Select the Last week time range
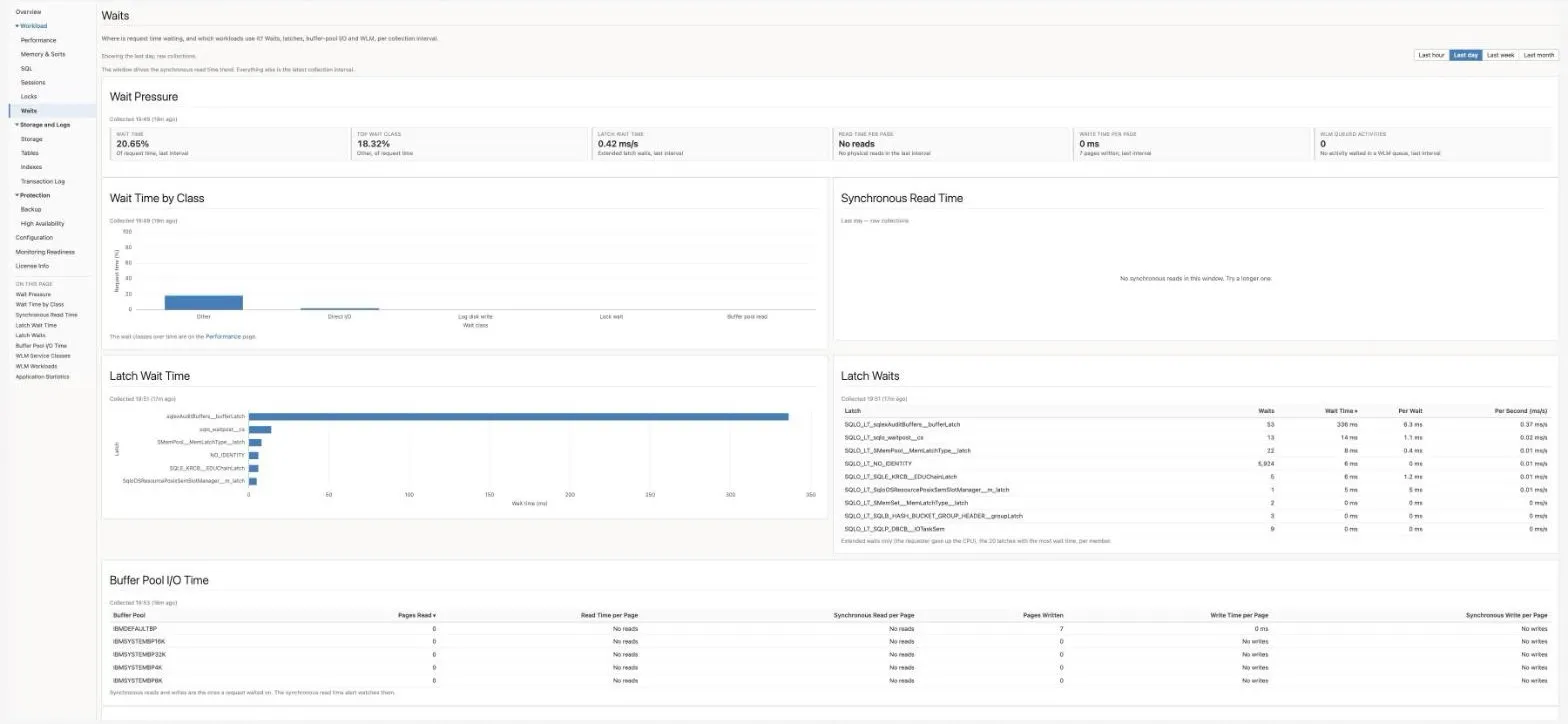Viewport: 1568px width, 724px height. pos(1500,55)
